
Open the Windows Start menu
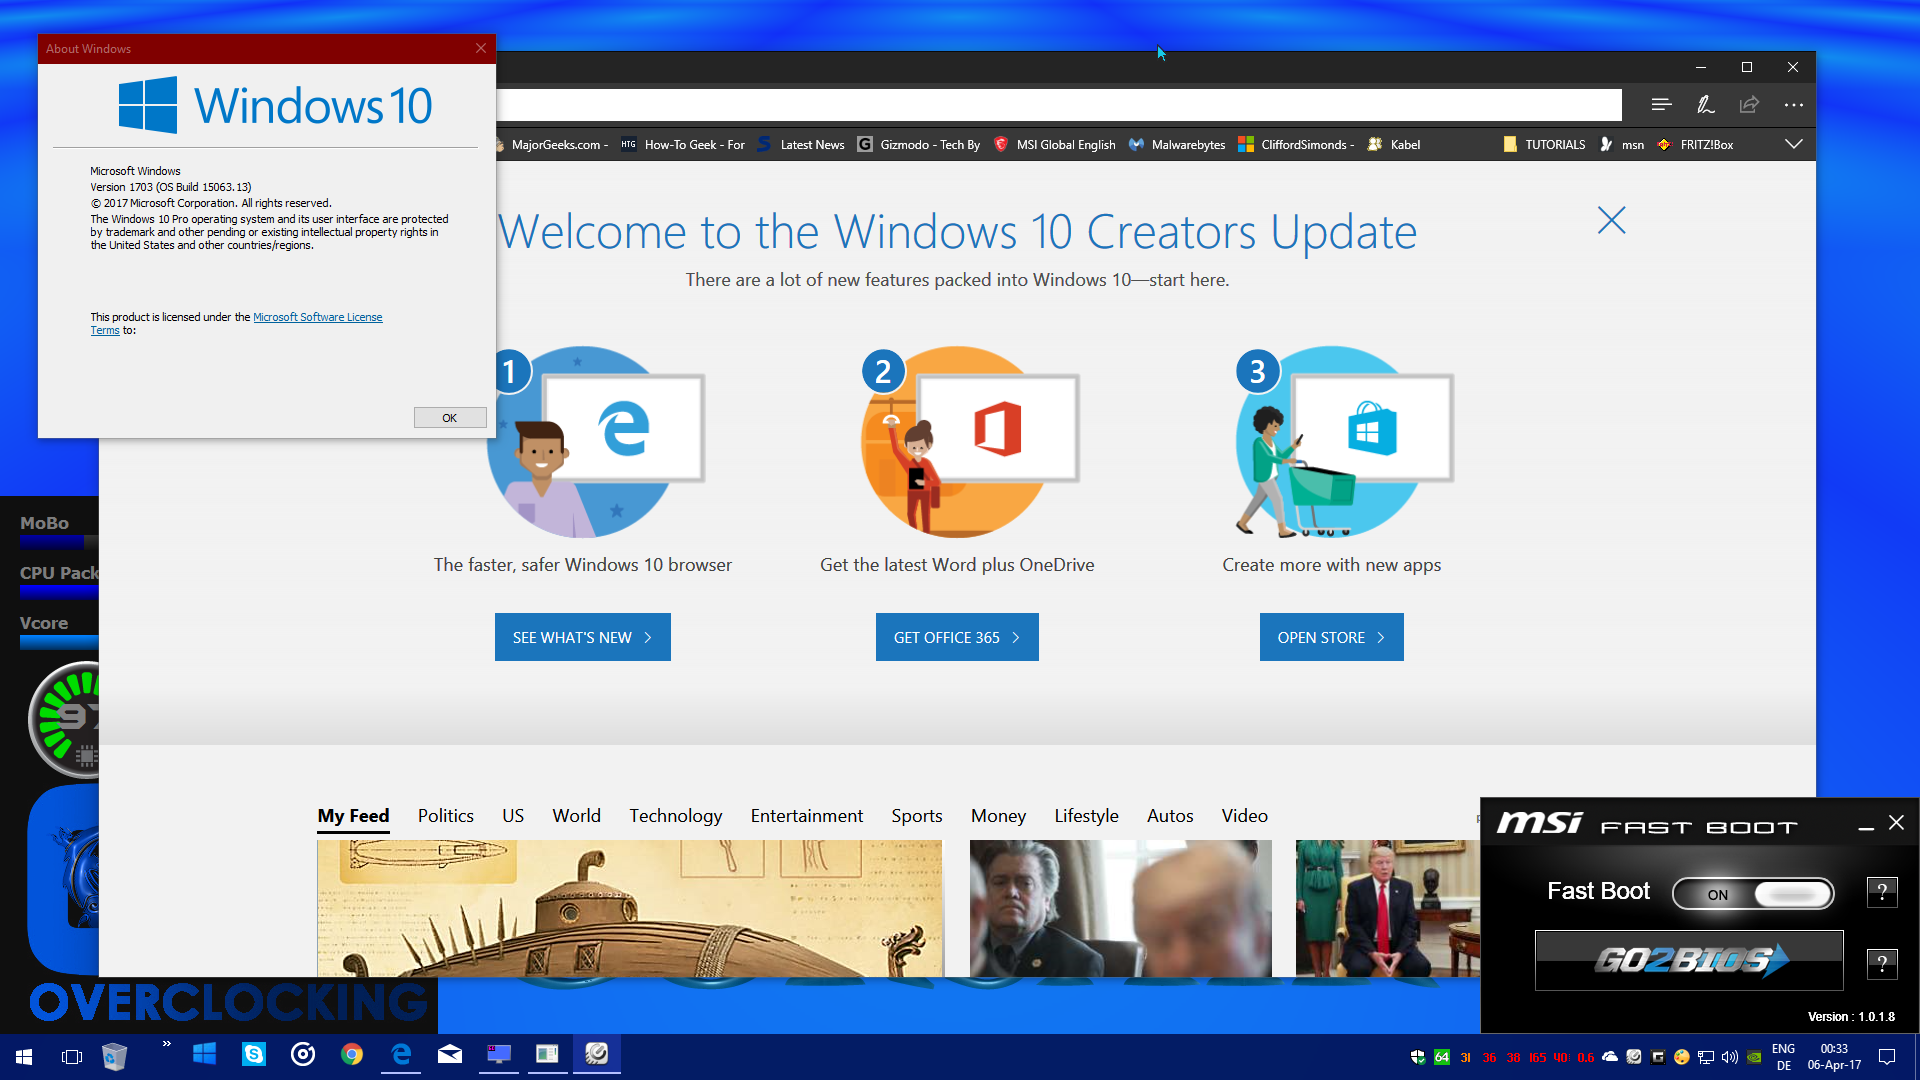coord(24,1056)
